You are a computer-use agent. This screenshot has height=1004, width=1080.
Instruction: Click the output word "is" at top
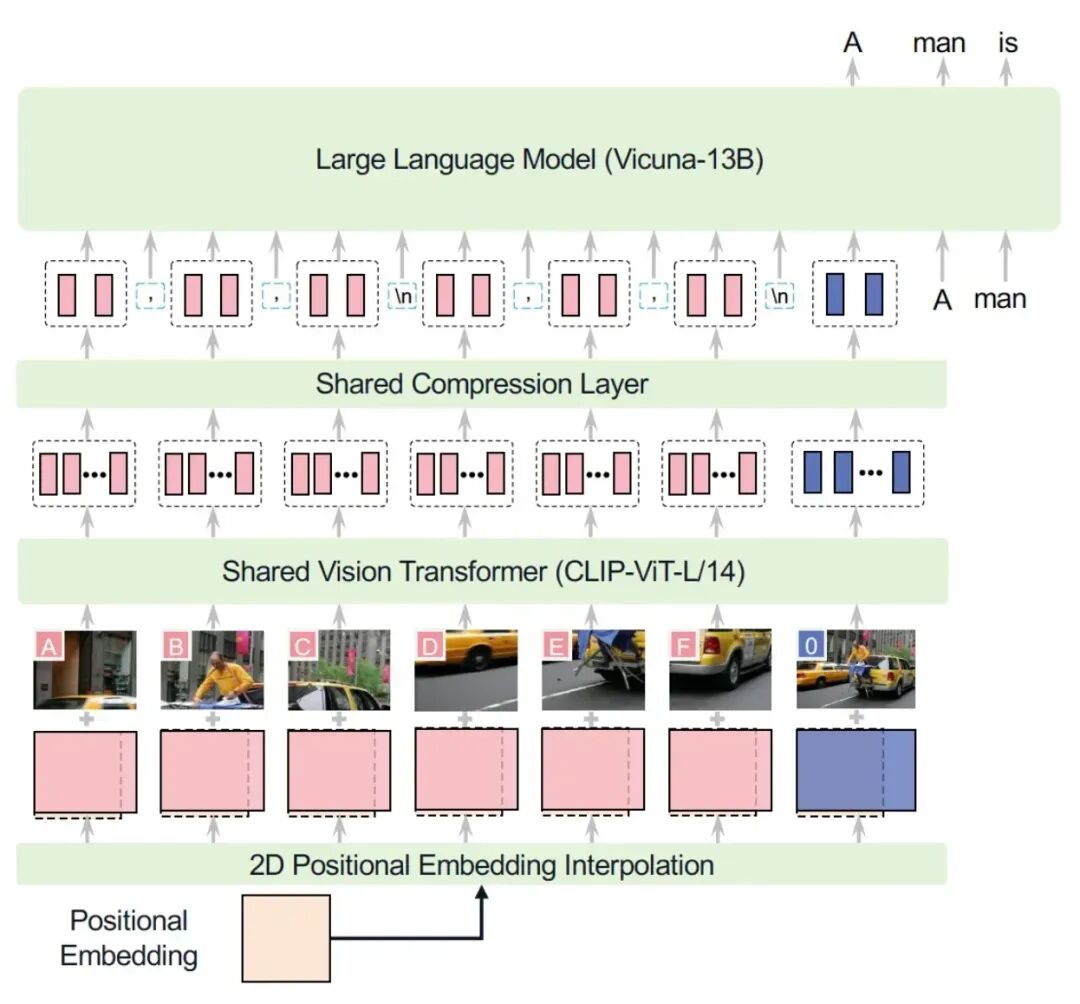tap(1008, 43)
